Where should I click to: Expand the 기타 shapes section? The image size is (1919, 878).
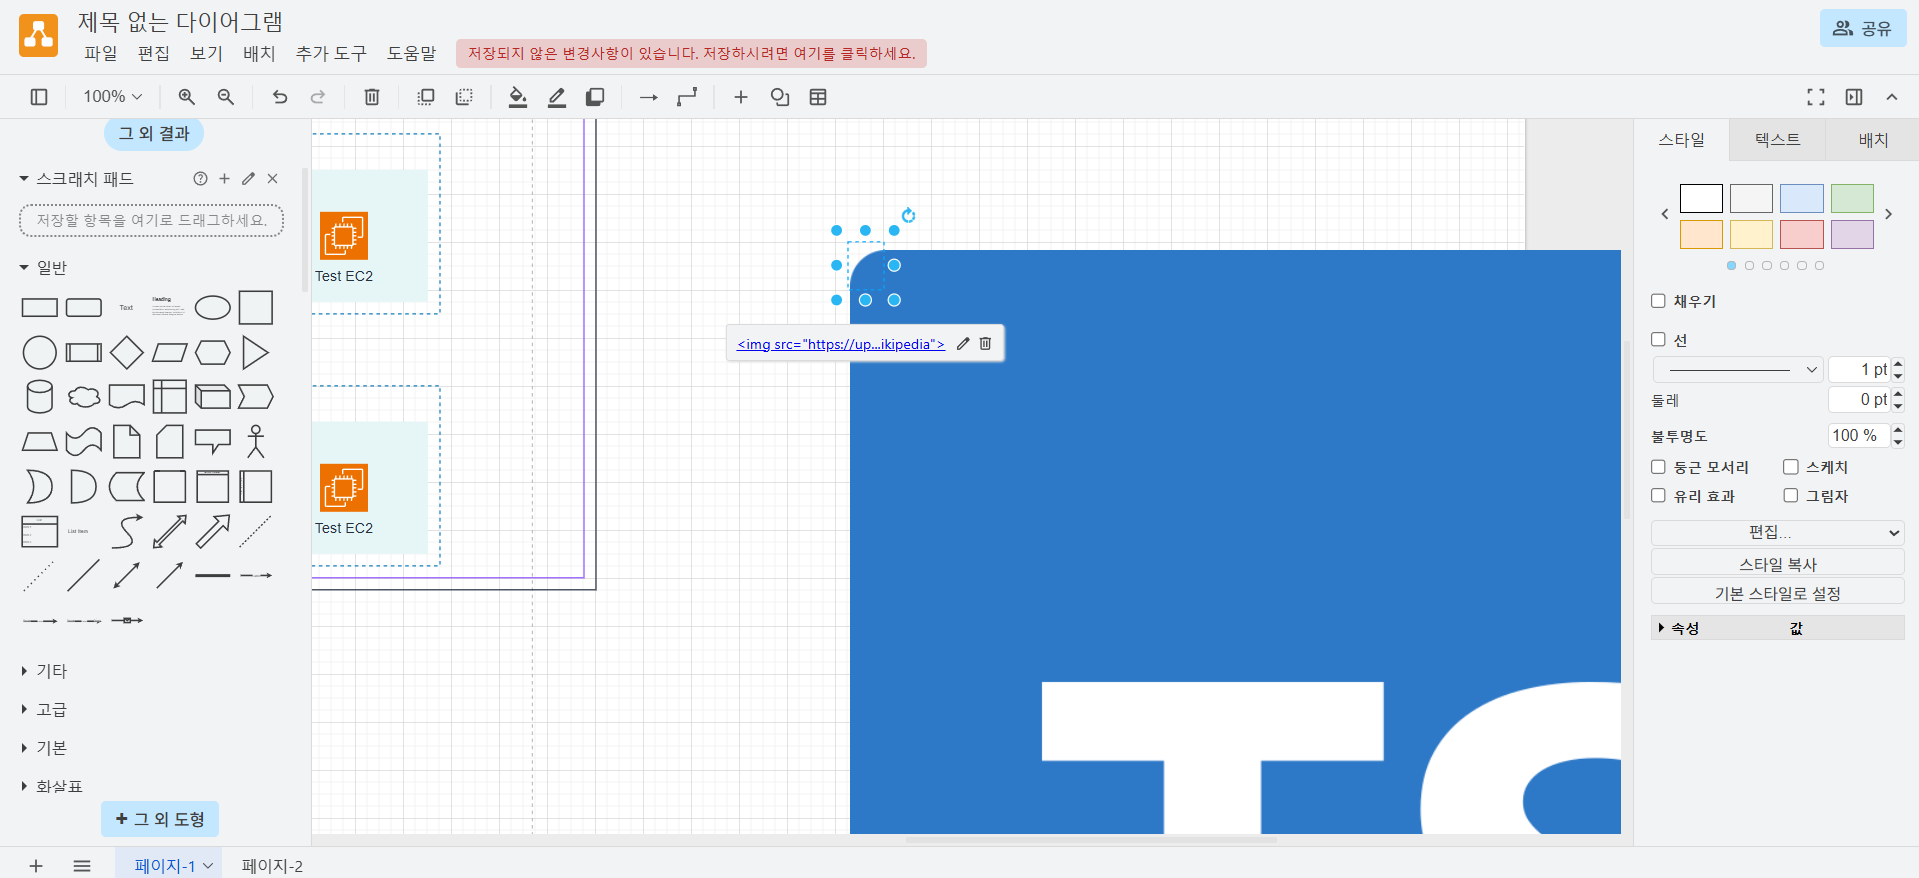(43, 671)
